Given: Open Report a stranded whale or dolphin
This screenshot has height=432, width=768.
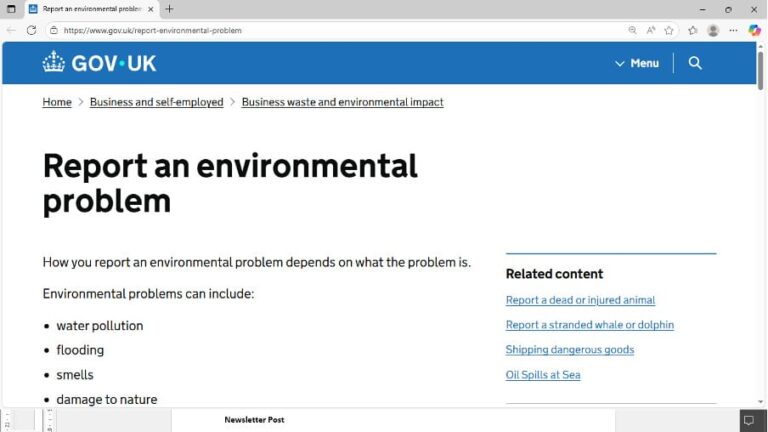Looking at the screenshot, I should pos(589,325).
